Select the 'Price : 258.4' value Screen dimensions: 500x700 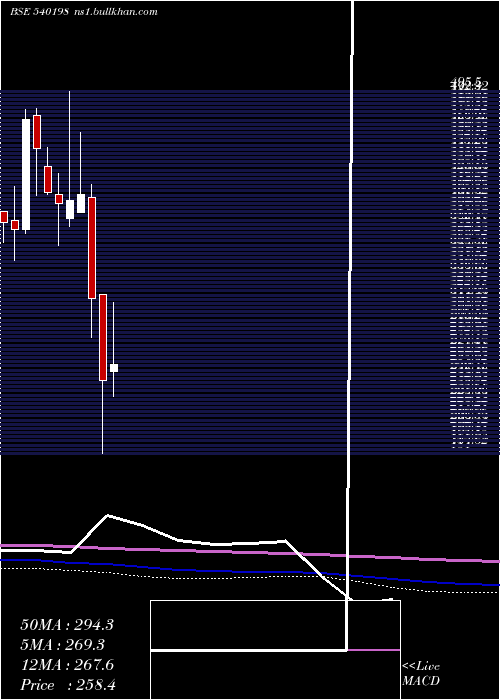[x=68, y=685]
